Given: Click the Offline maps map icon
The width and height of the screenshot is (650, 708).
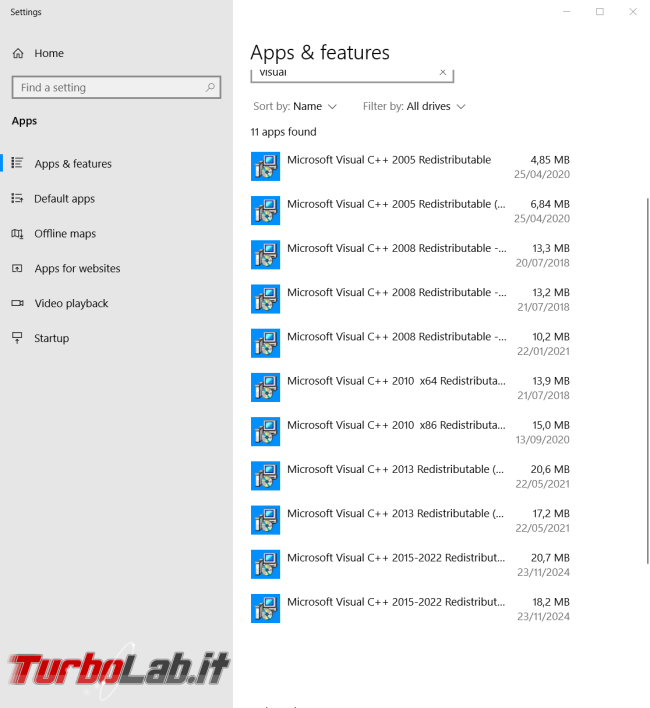Looking at the screenshot, I should click(x=17, y=233).
